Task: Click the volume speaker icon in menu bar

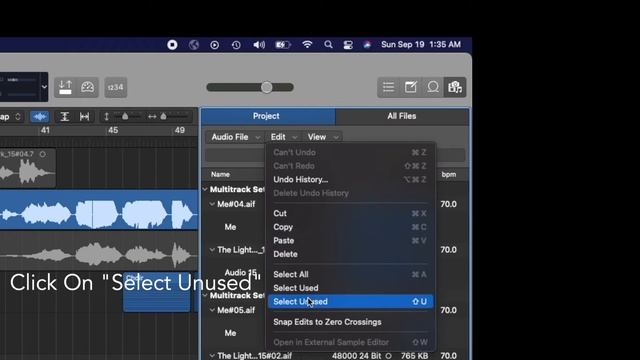Action: 259,44
